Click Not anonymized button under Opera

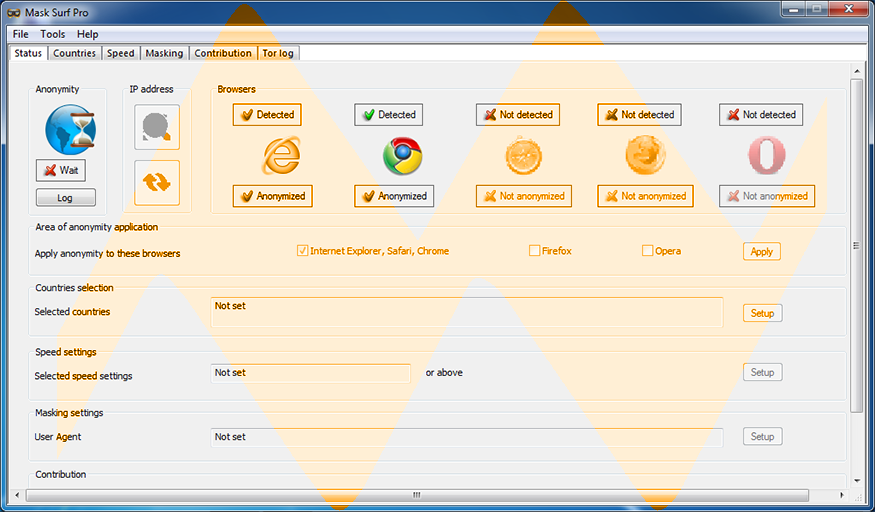[767, 196]
